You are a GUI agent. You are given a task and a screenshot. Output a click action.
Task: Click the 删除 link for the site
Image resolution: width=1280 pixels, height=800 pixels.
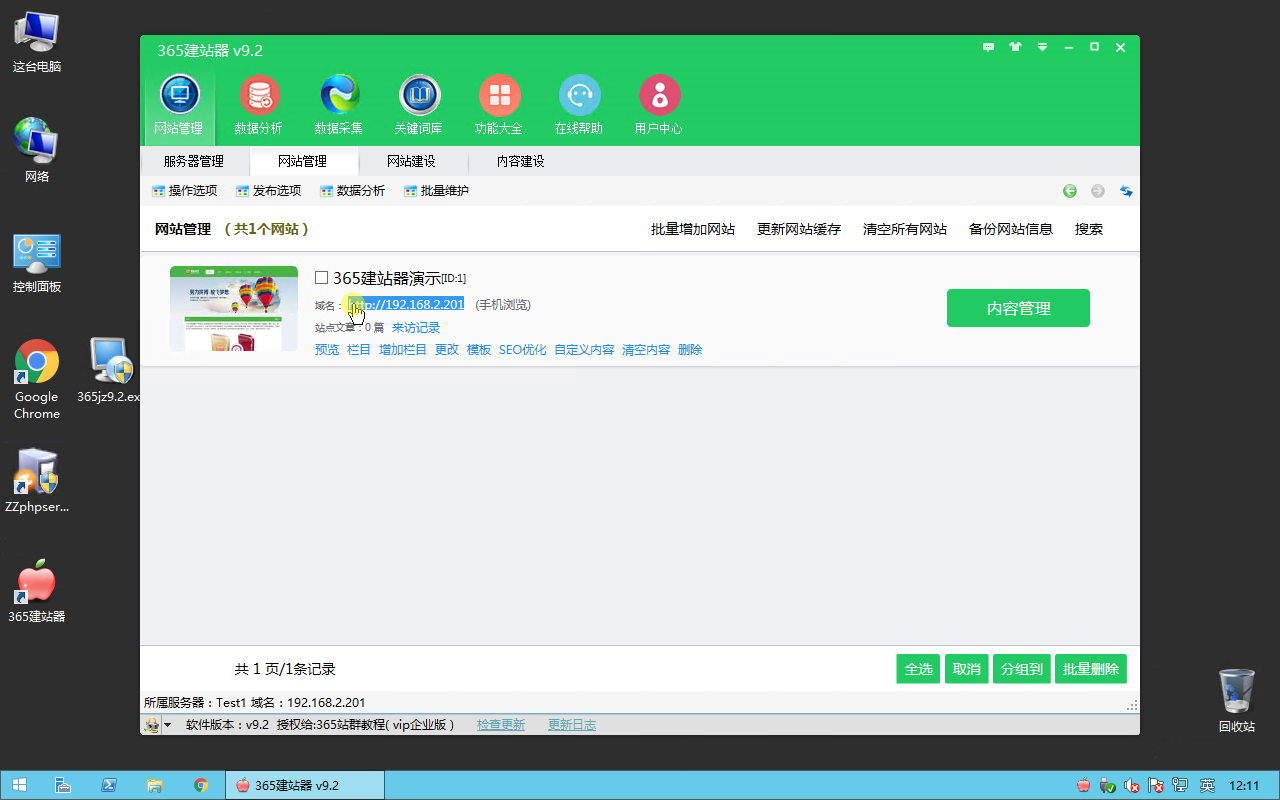[690, 350]
